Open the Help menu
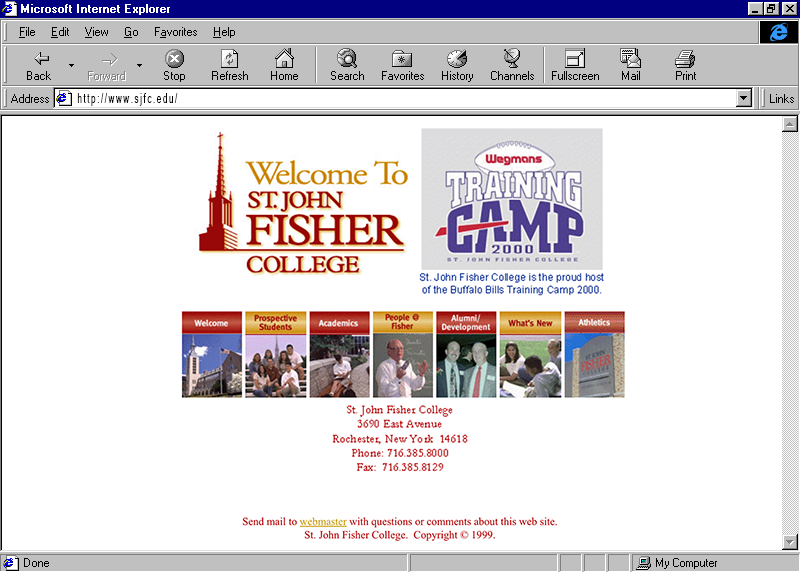The image size is (800, 572). click(x=224, y=32)
